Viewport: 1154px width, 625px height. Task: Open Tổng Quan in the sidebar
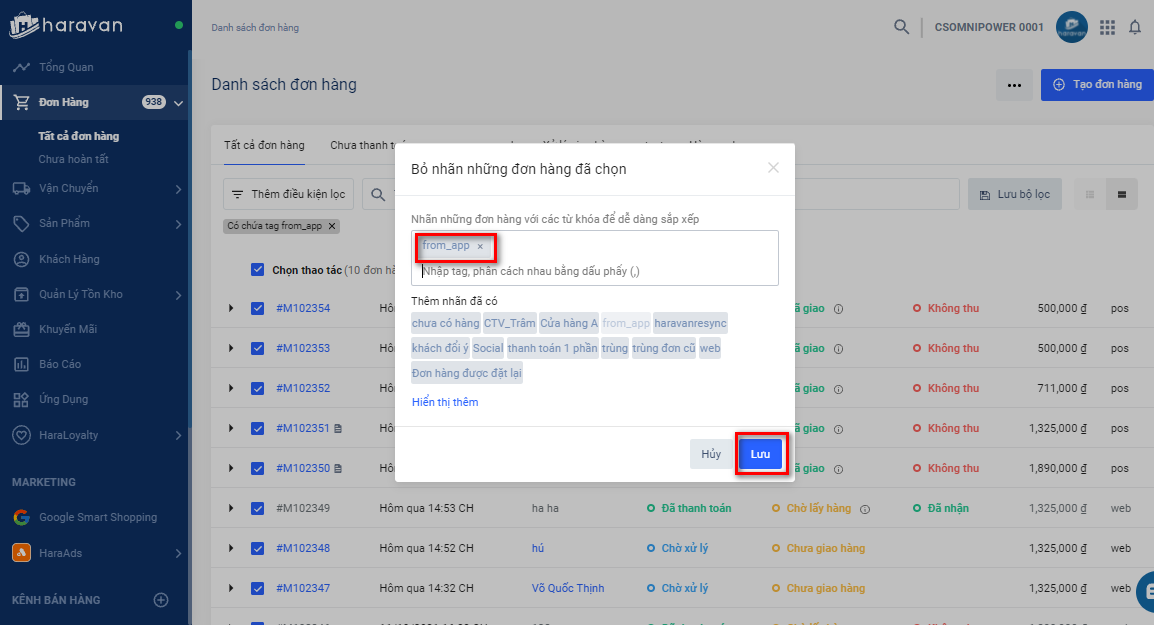tap(66, 67)
